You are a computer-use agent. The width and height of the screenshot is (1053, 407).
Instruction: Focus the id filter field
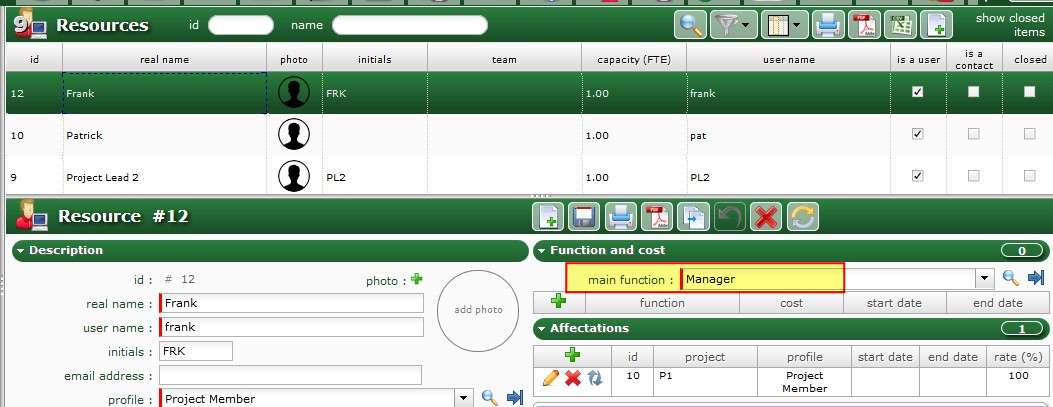click(x=241, y=25)
